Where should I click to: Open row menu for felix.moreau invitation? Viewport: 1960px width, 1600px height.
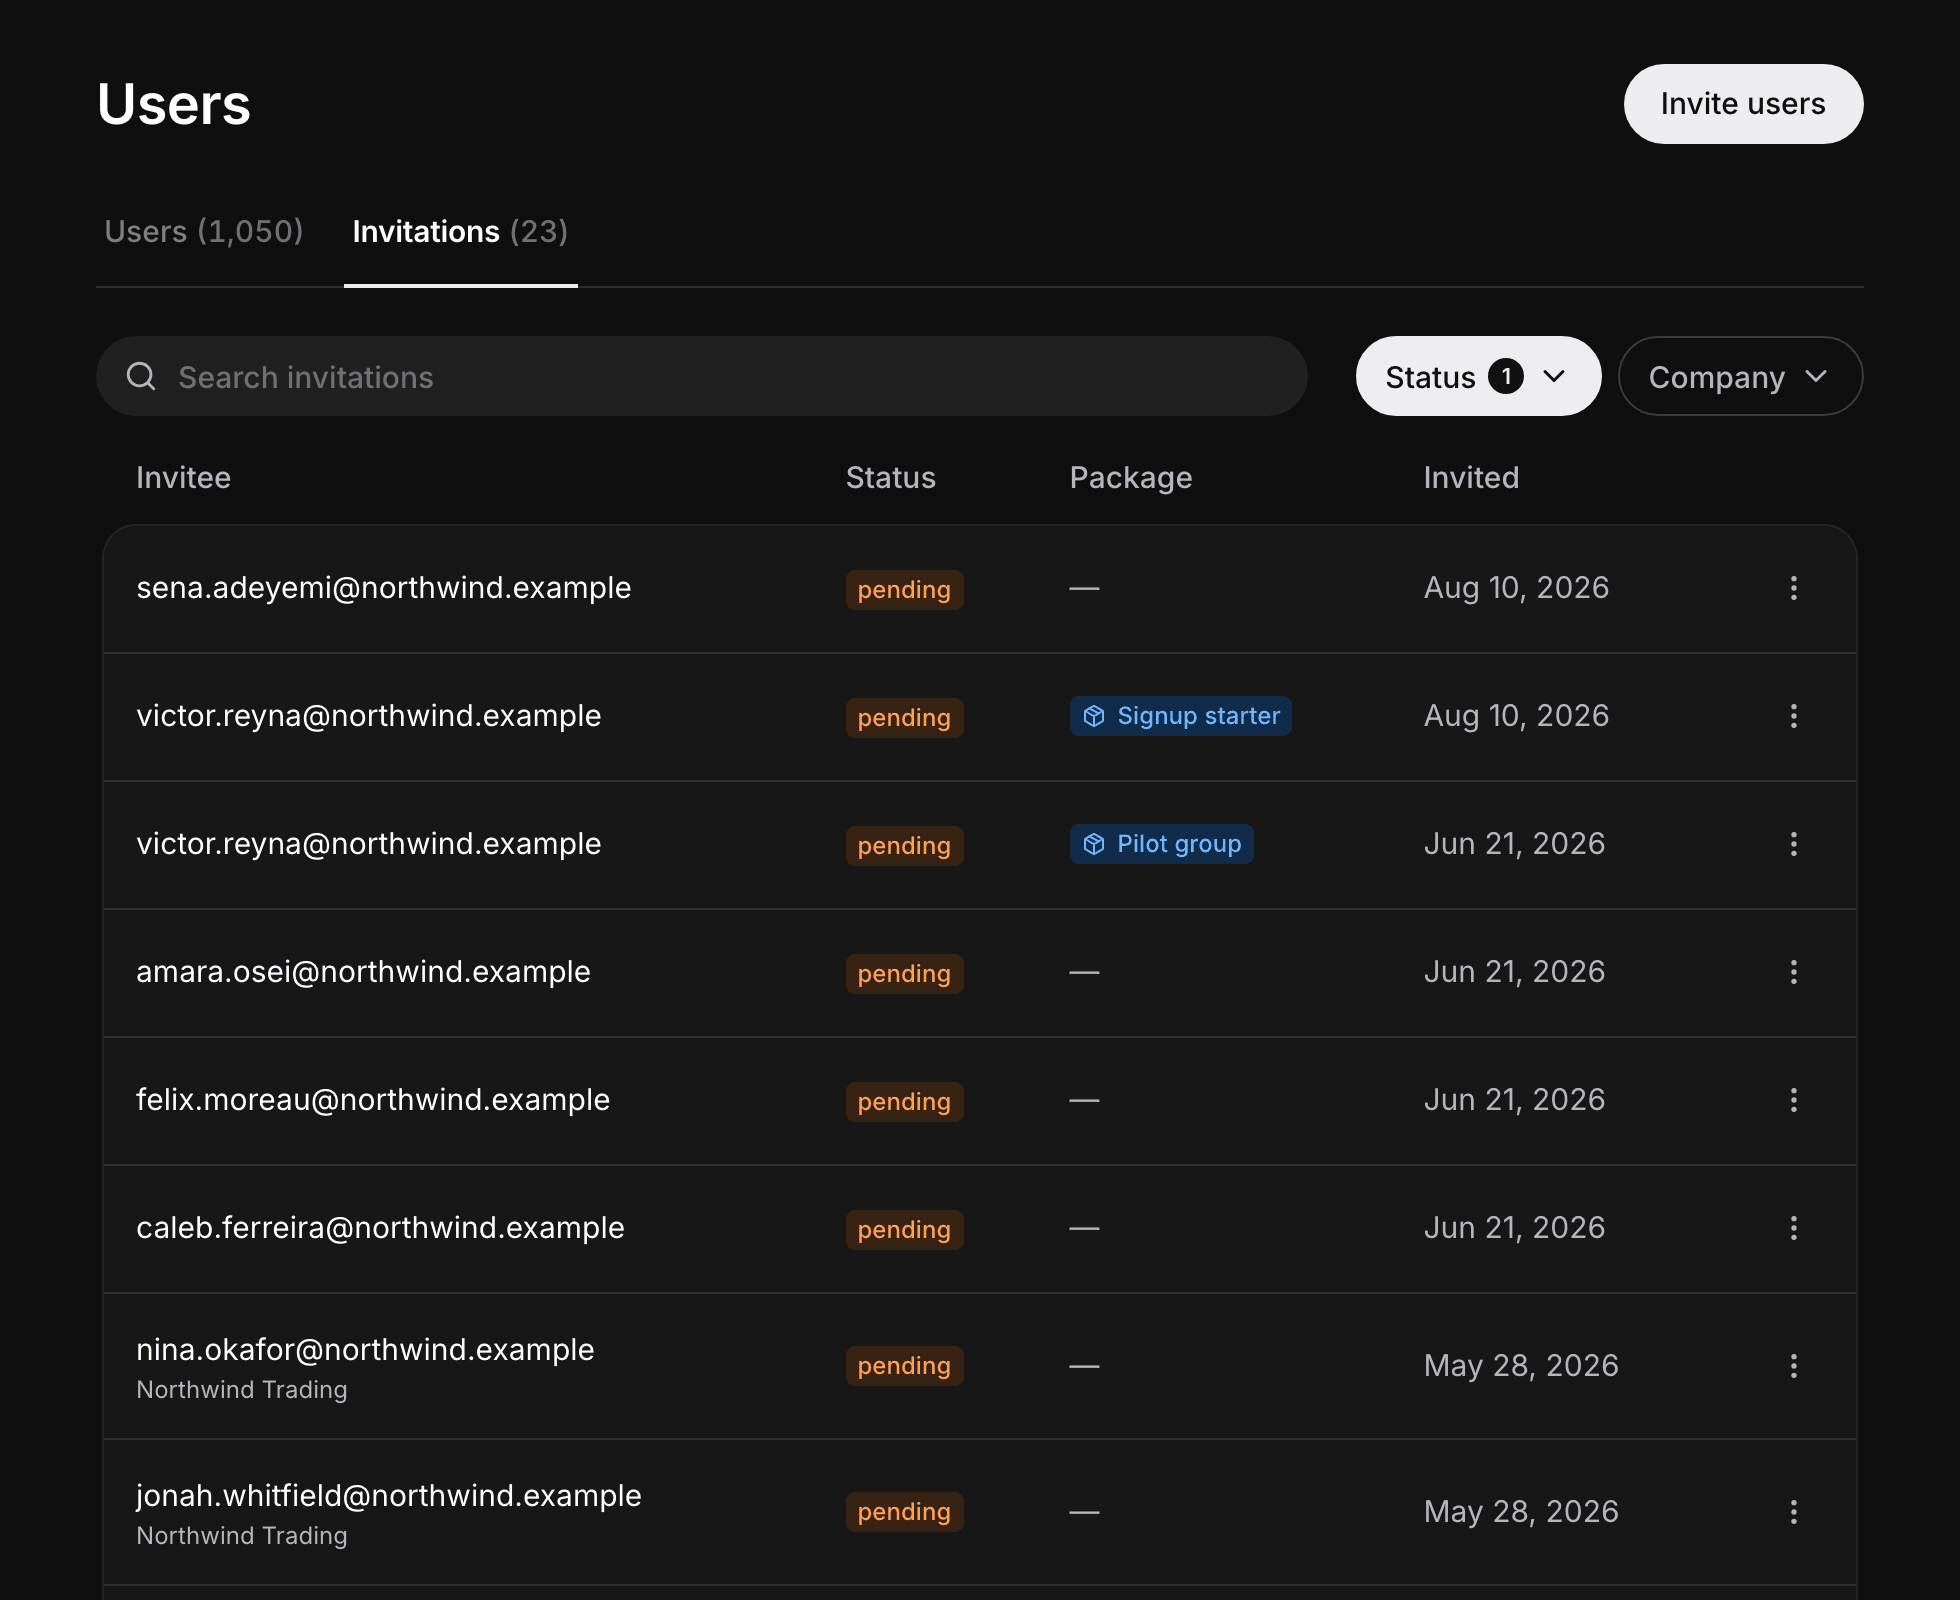[1793, 1100]
